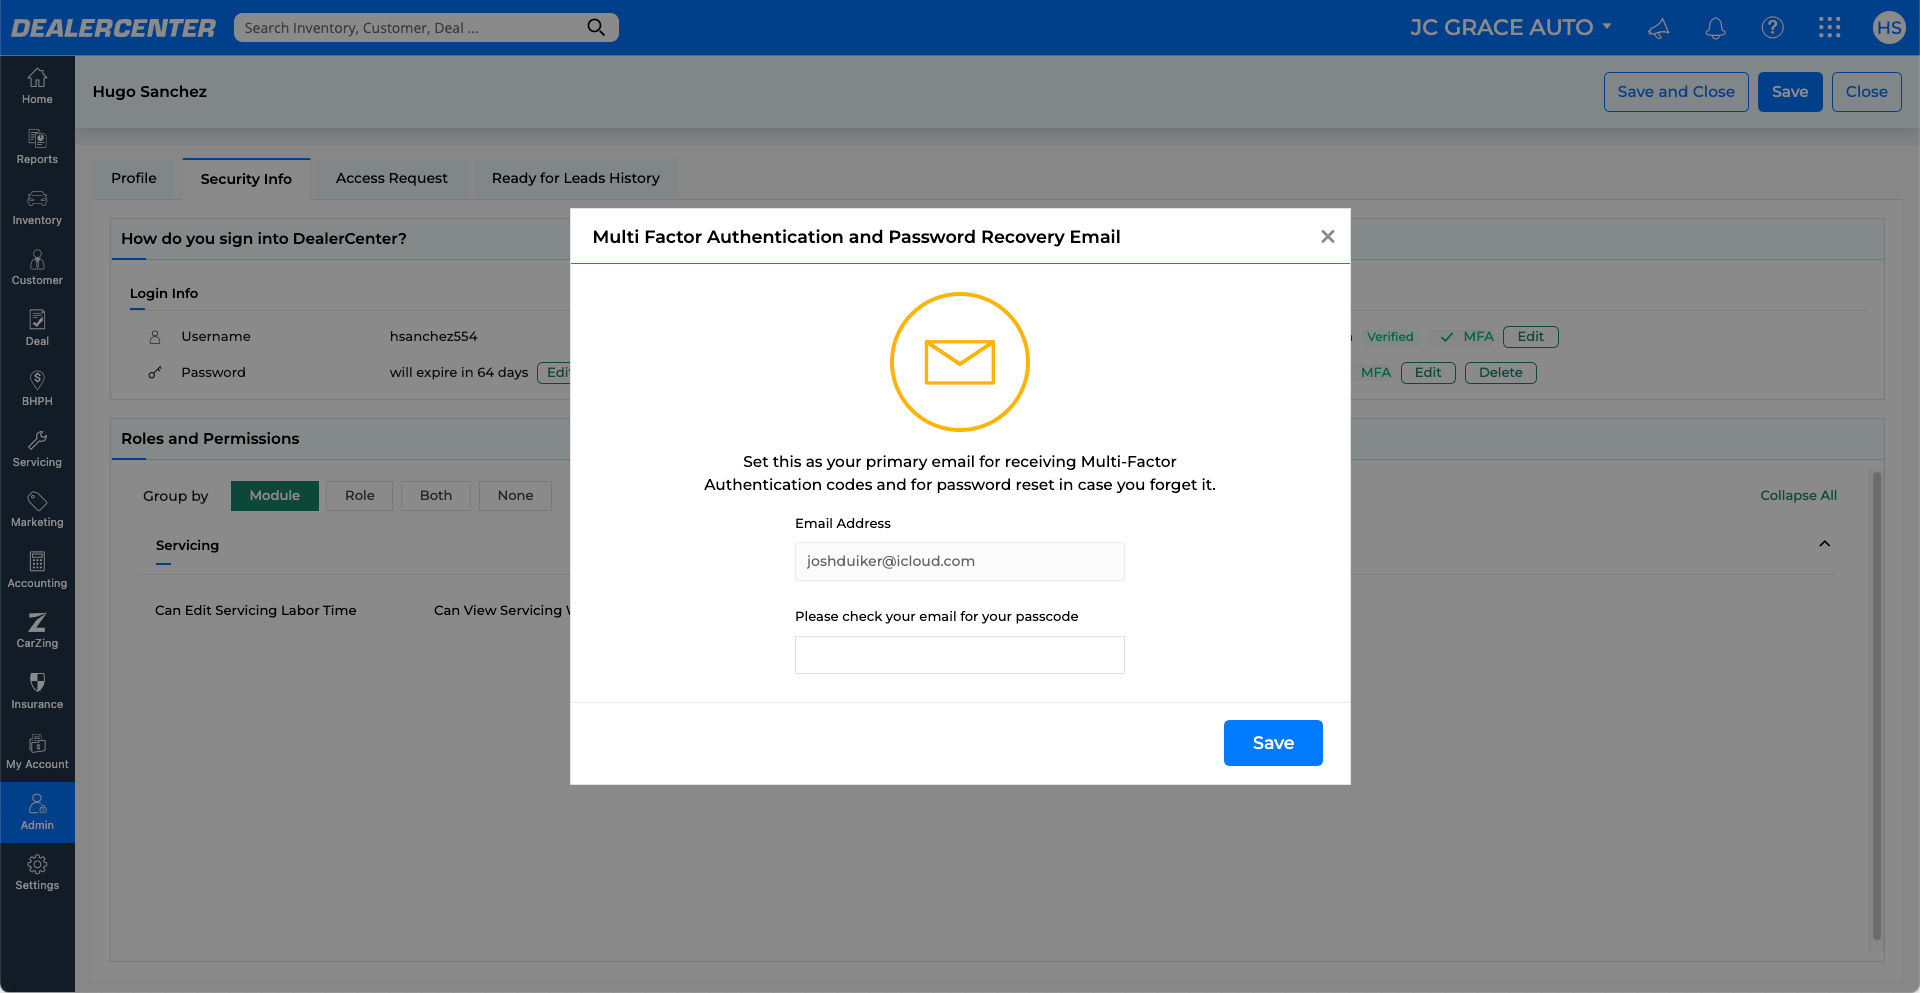Open the BHPH section

click(37, 389)
